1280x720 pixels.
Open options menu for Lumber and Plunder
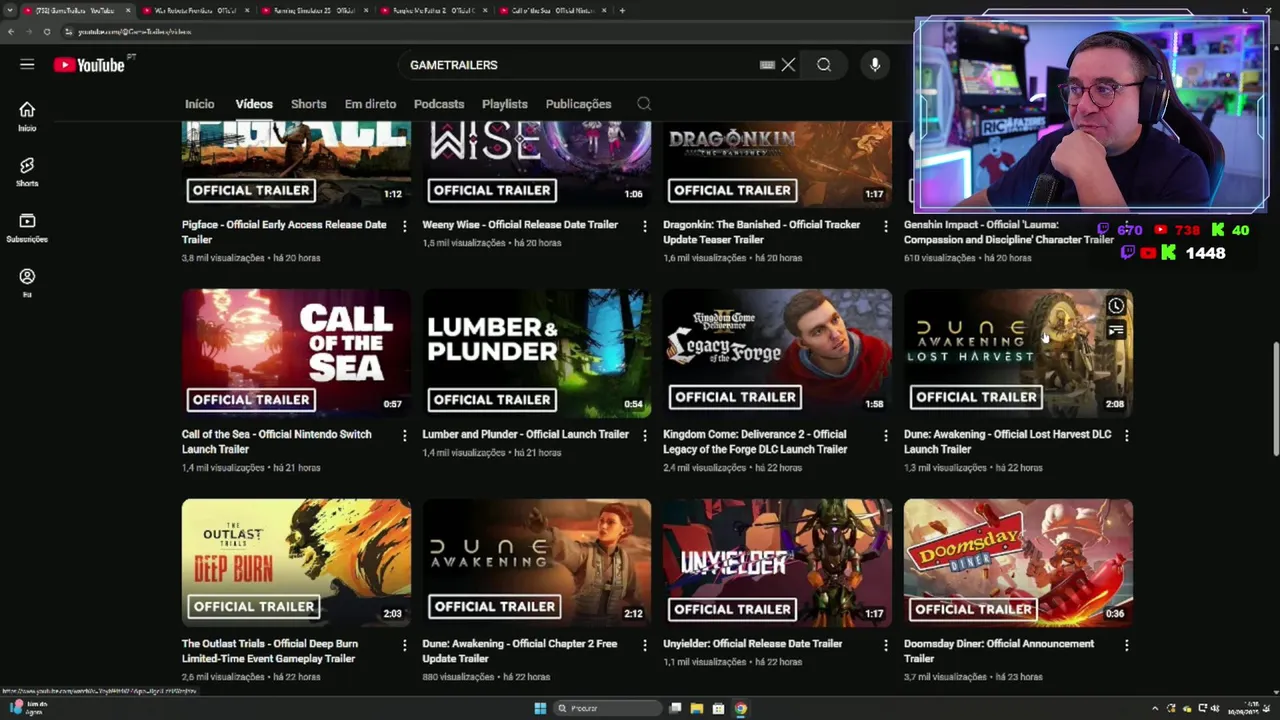point(644,436)
